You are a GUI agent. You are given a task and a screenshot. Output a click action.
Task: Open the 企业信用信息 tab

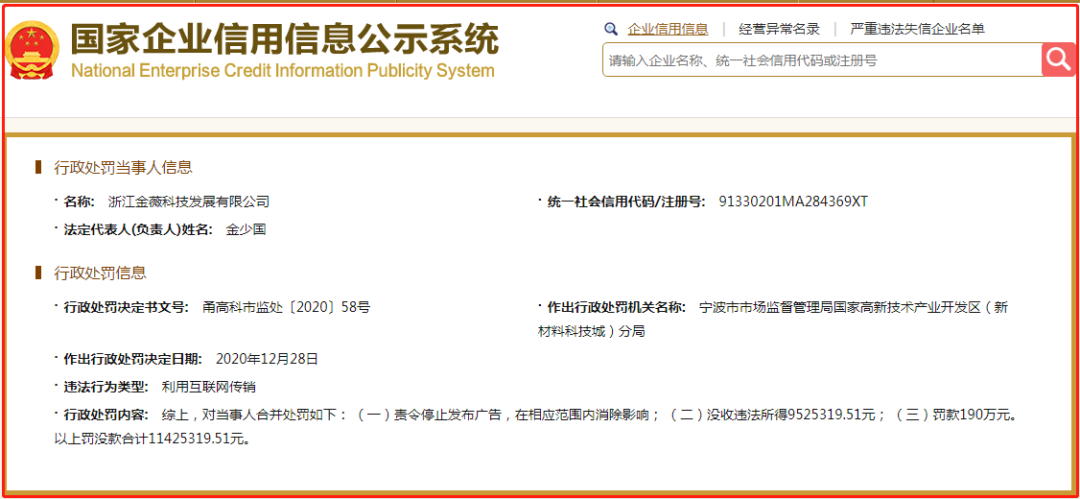click(667, 29)
